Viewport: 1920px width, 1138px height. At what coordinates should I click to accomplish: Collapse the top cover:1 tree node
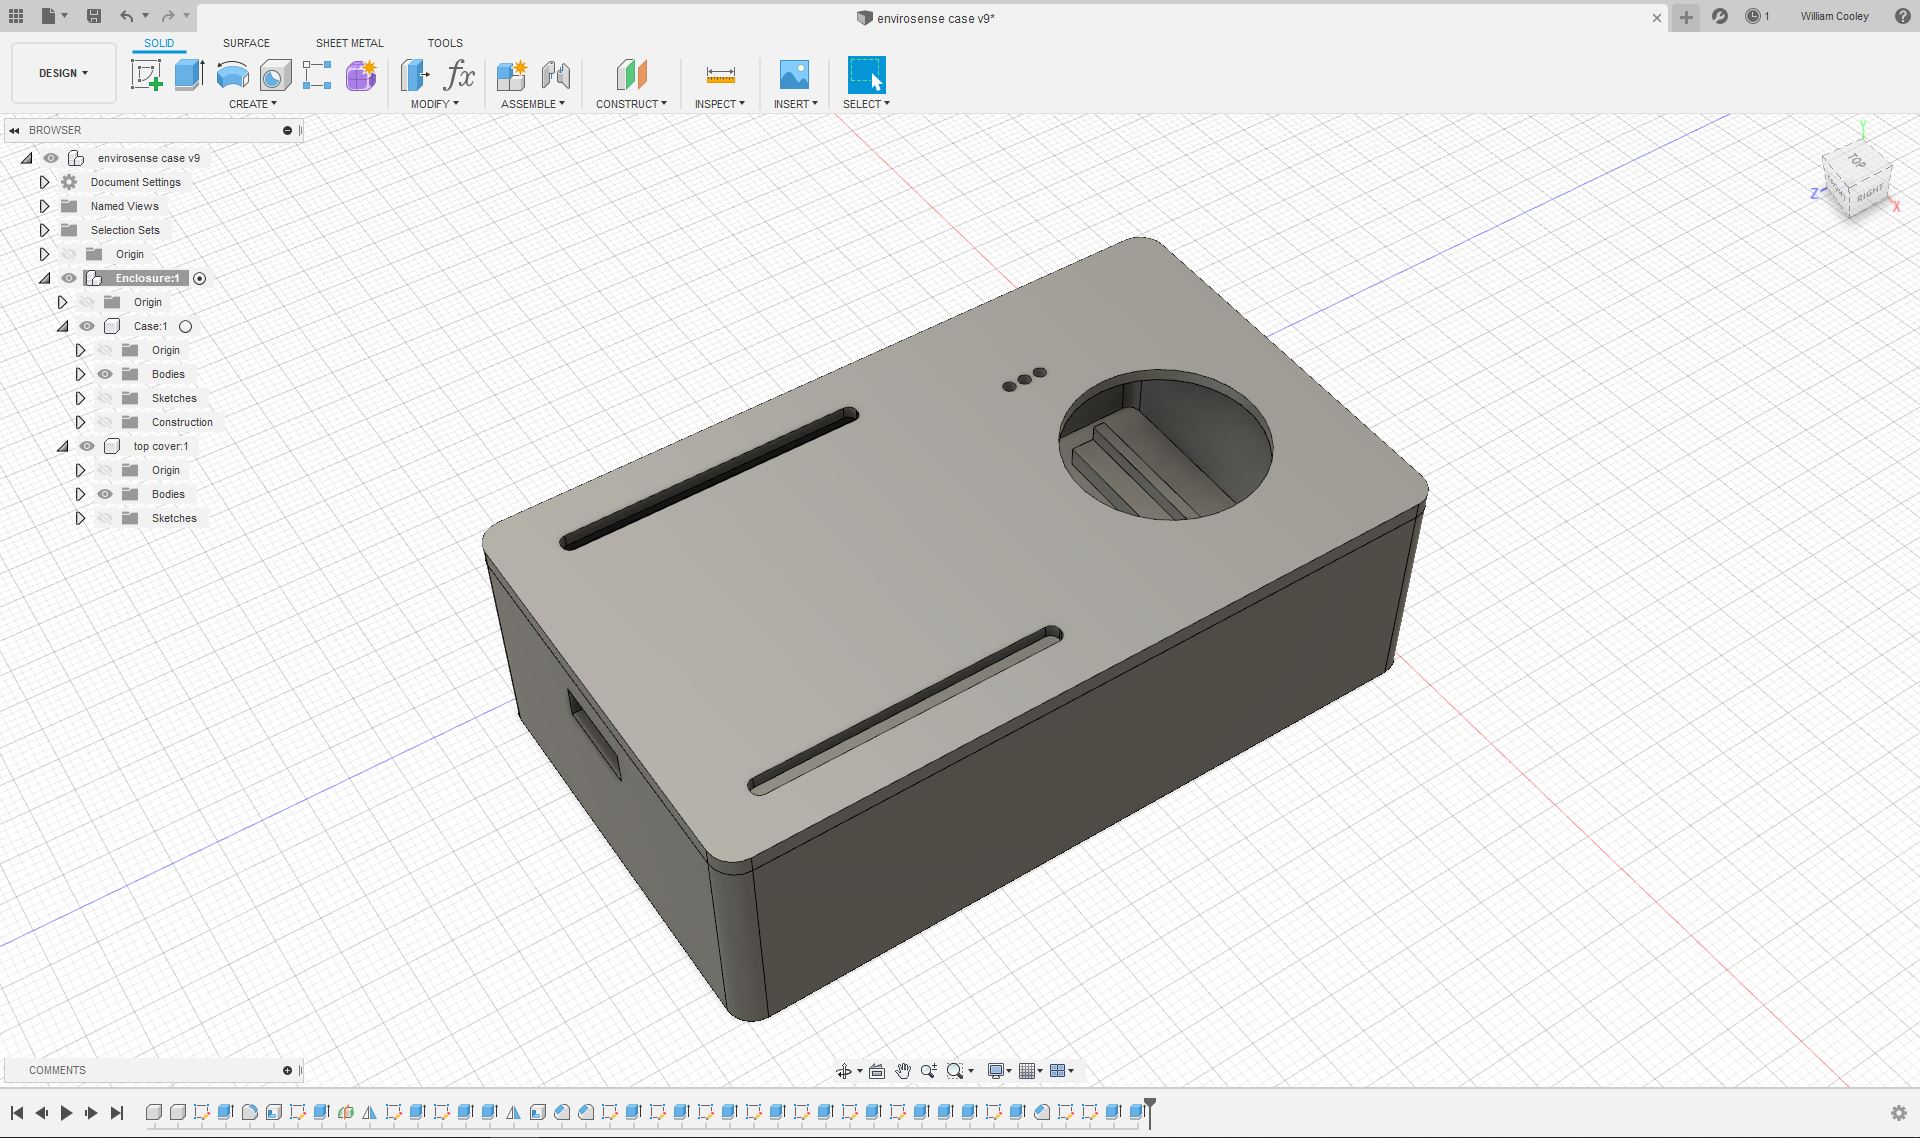pyautogui.click(x=62, y=446)
